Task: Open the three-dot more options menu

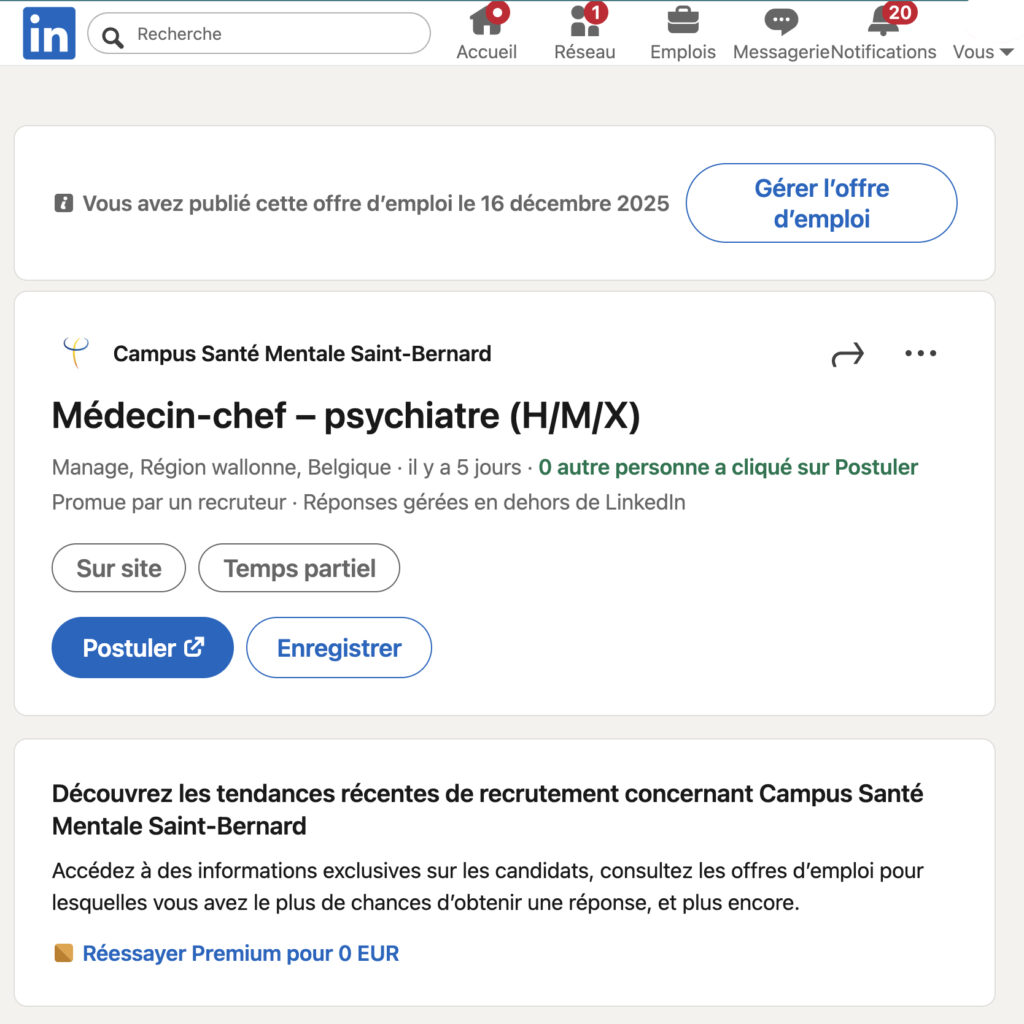Action: (920, 353)
